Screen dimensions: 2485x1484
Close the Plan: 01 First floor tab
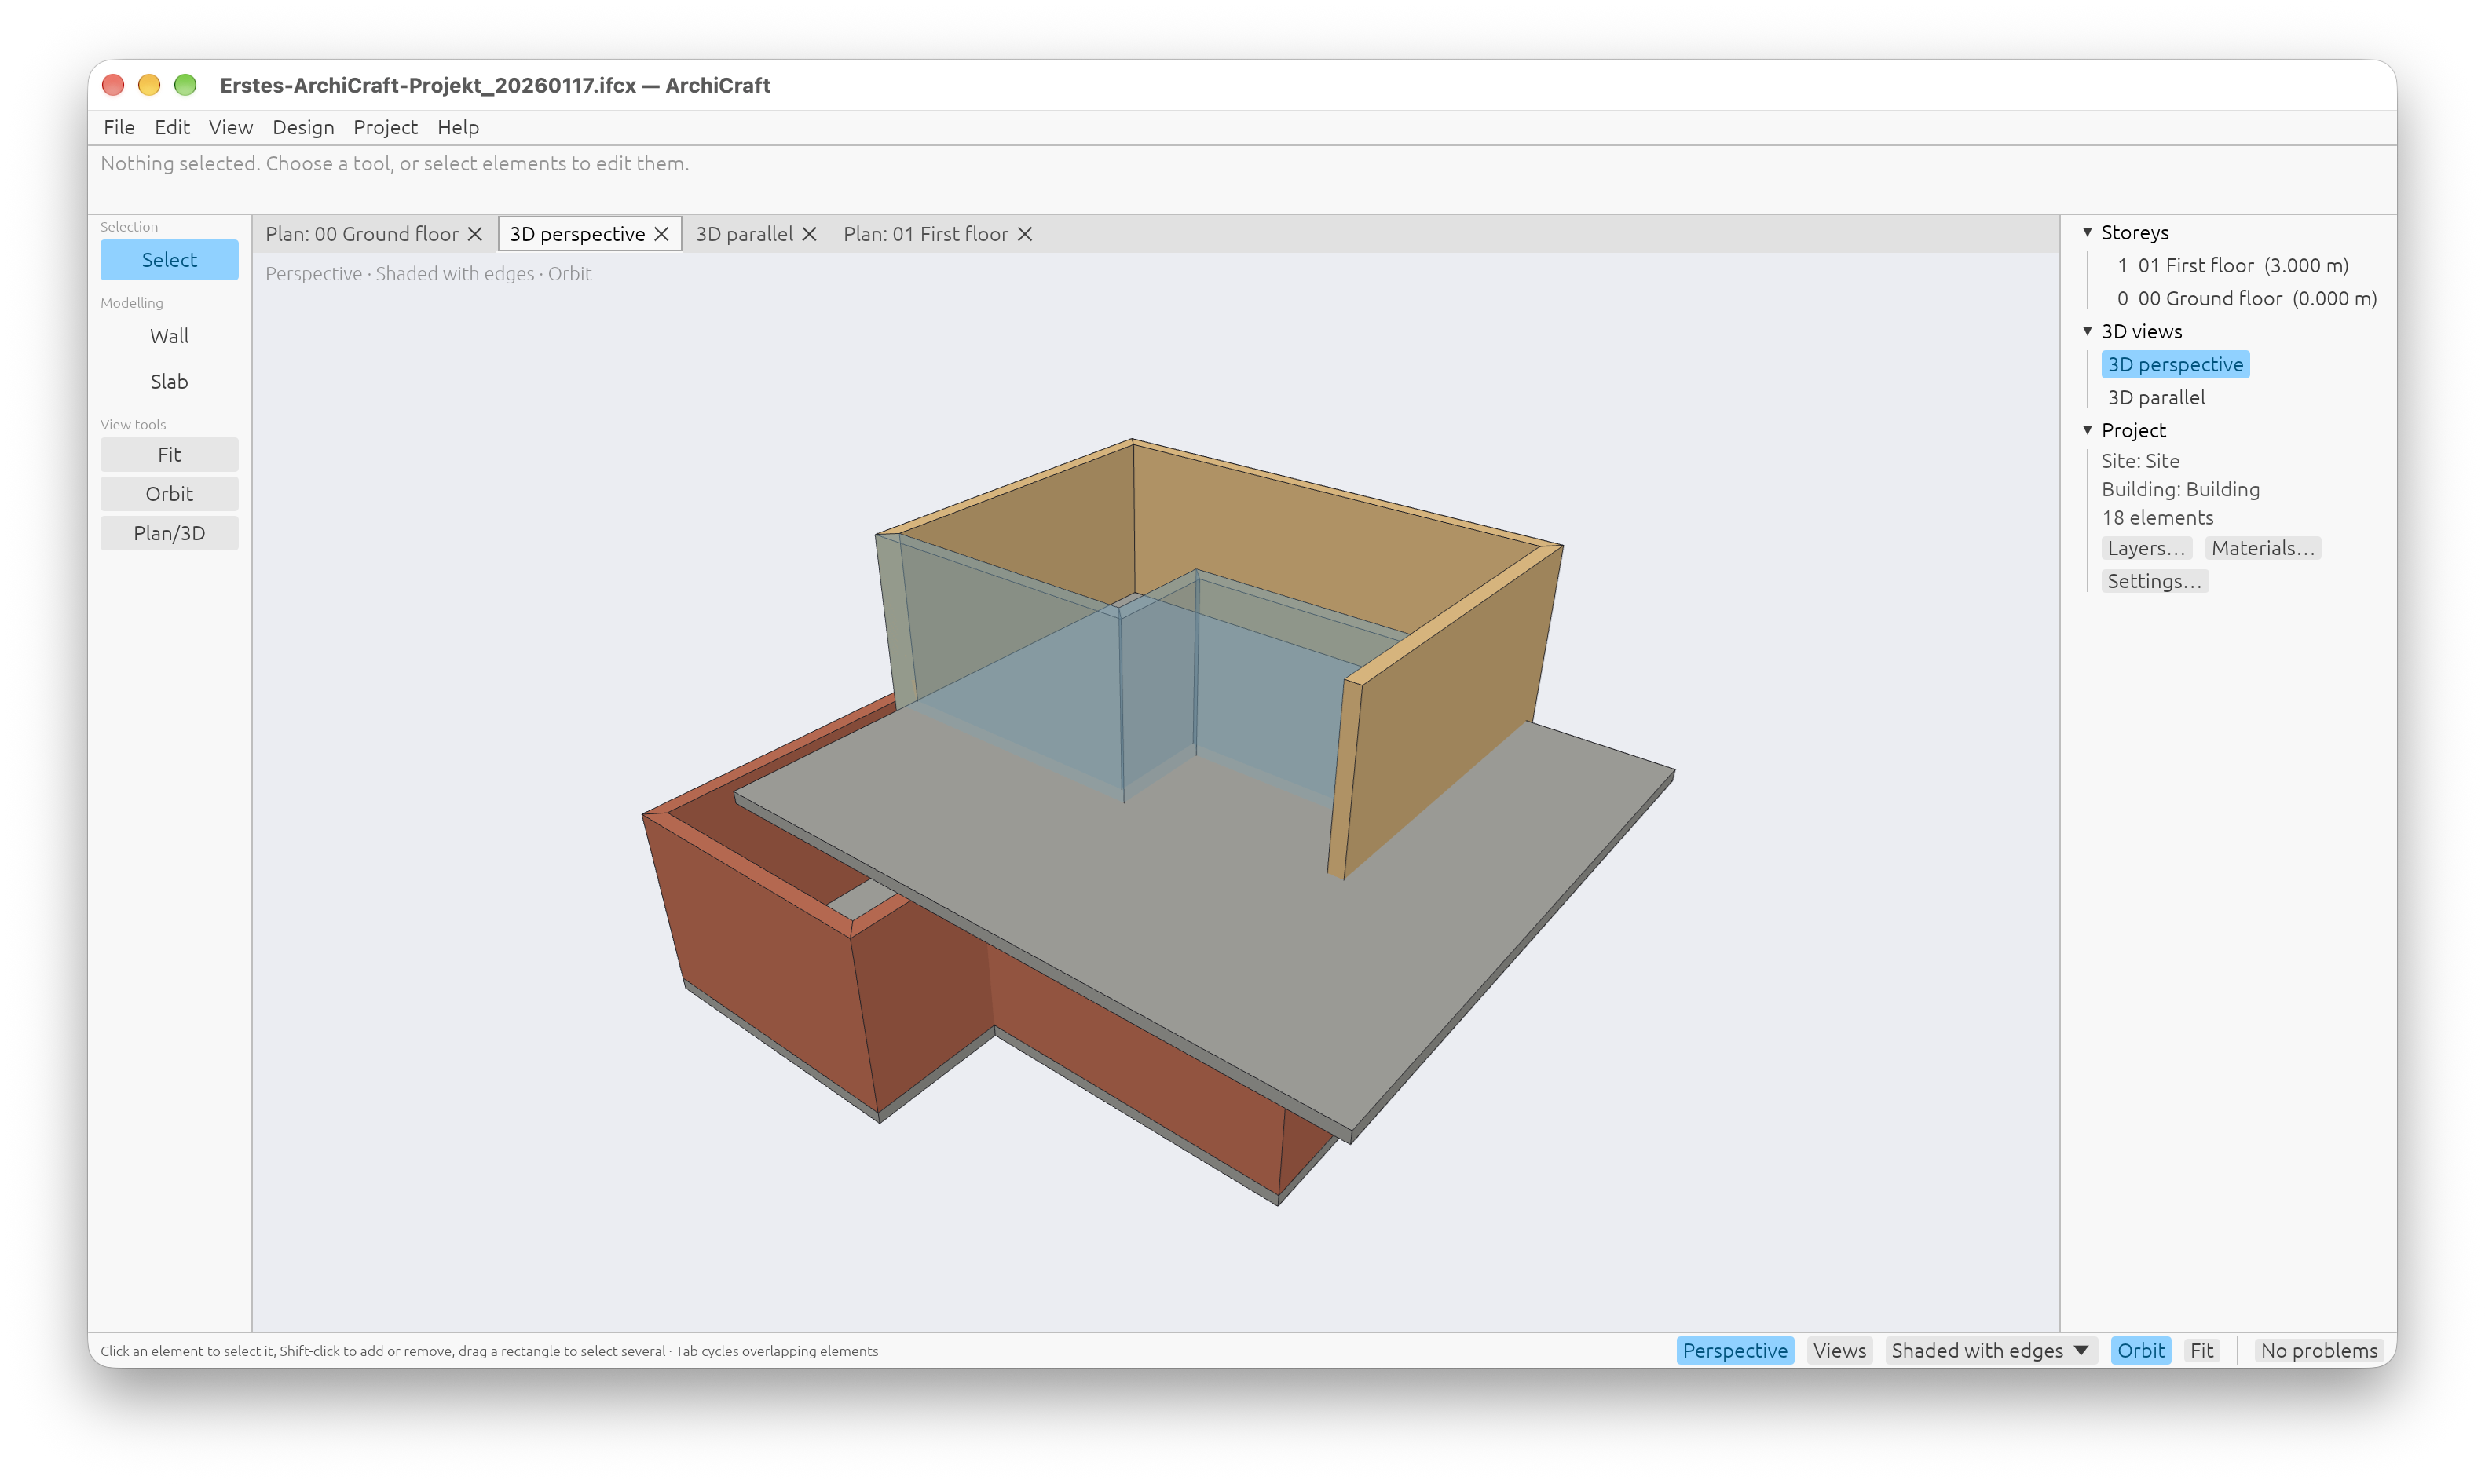[1025, 234]
